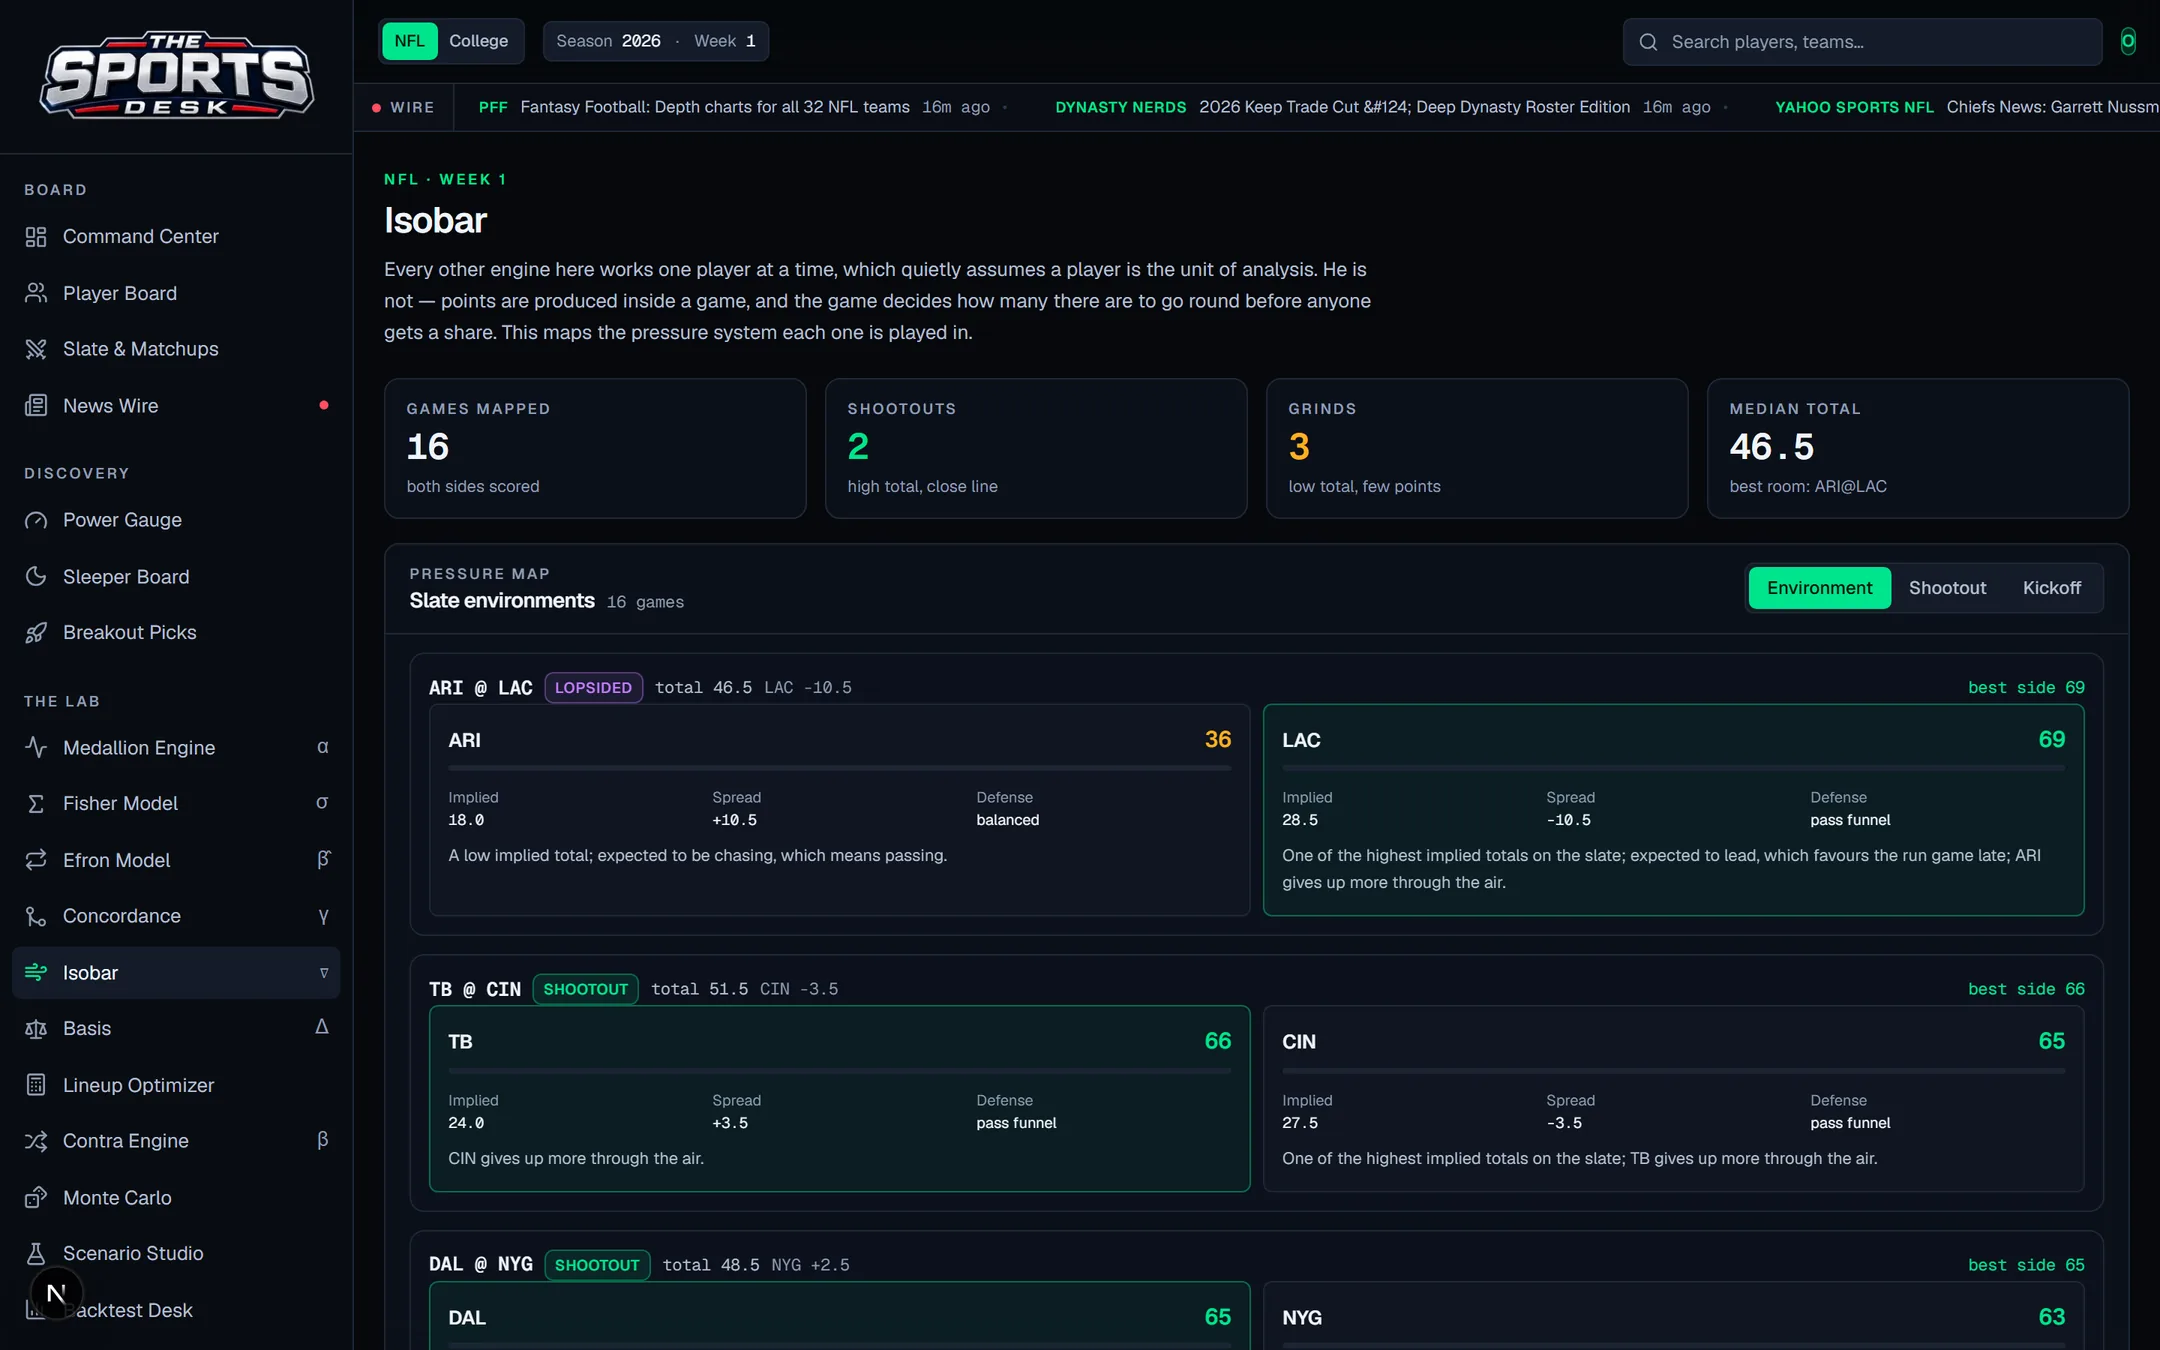Click the Isobar wind icon
Screen dimensions: 2160x1350
click(x=36, y=973)
